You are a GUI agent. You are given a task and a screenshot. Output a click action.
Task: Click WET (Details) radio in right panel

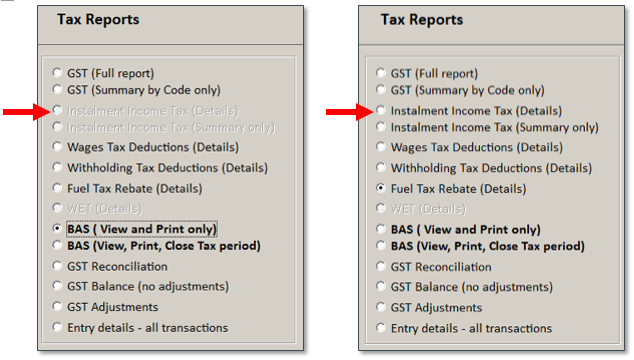coord(380,209)
